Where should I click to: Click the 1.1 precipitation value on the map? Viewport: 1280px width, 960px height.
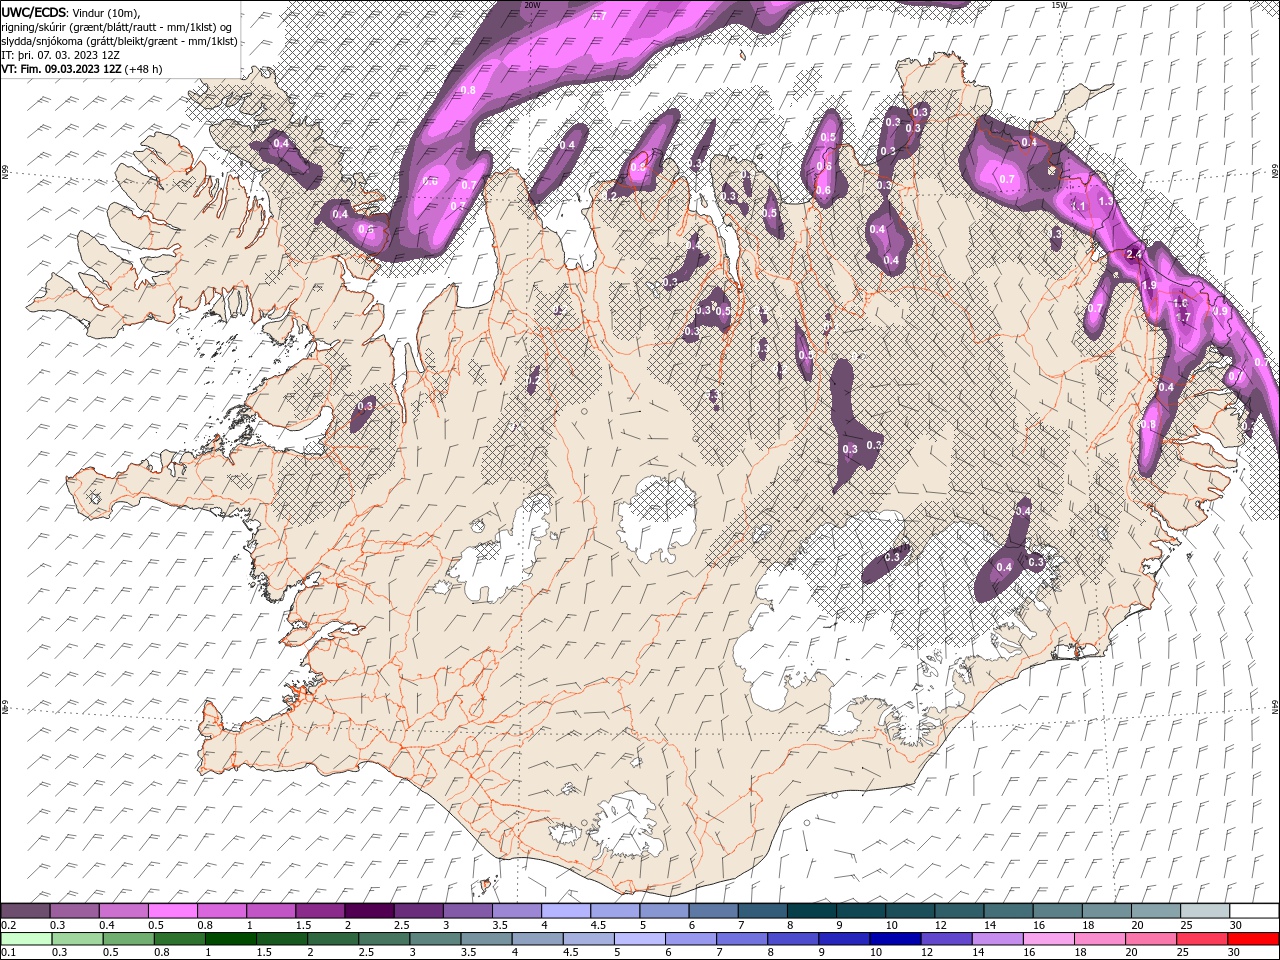coord(1078,206)
